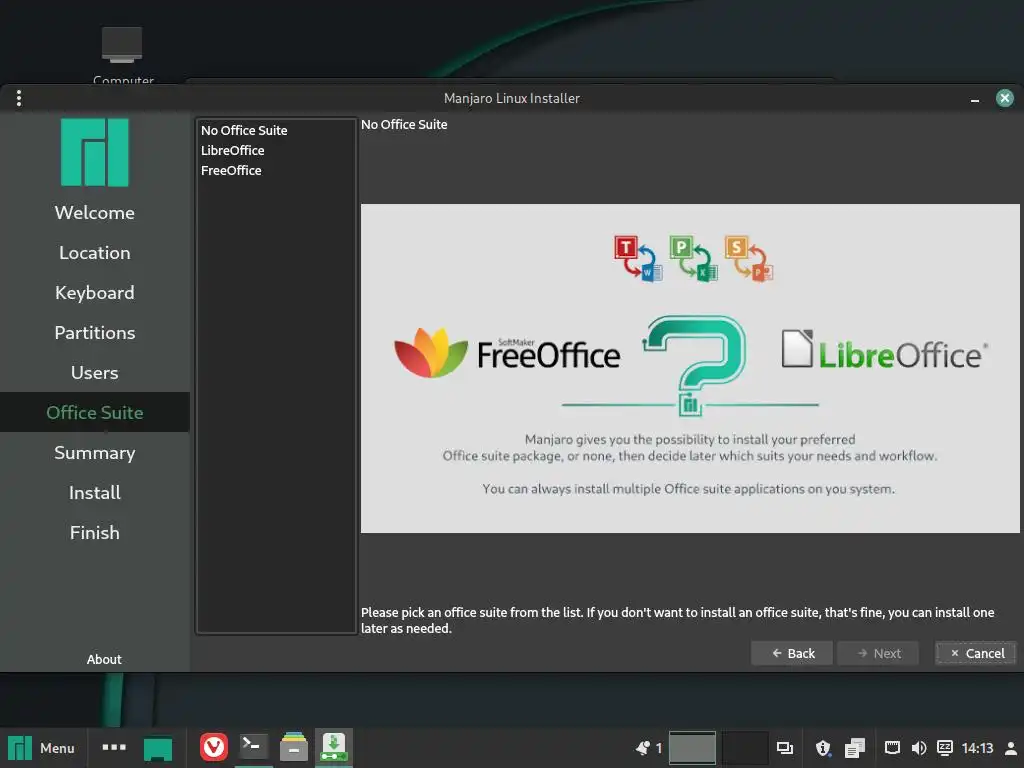Select LibreOffice in the list
Viewport: 1024px width, 768px height.
[276, 150]
